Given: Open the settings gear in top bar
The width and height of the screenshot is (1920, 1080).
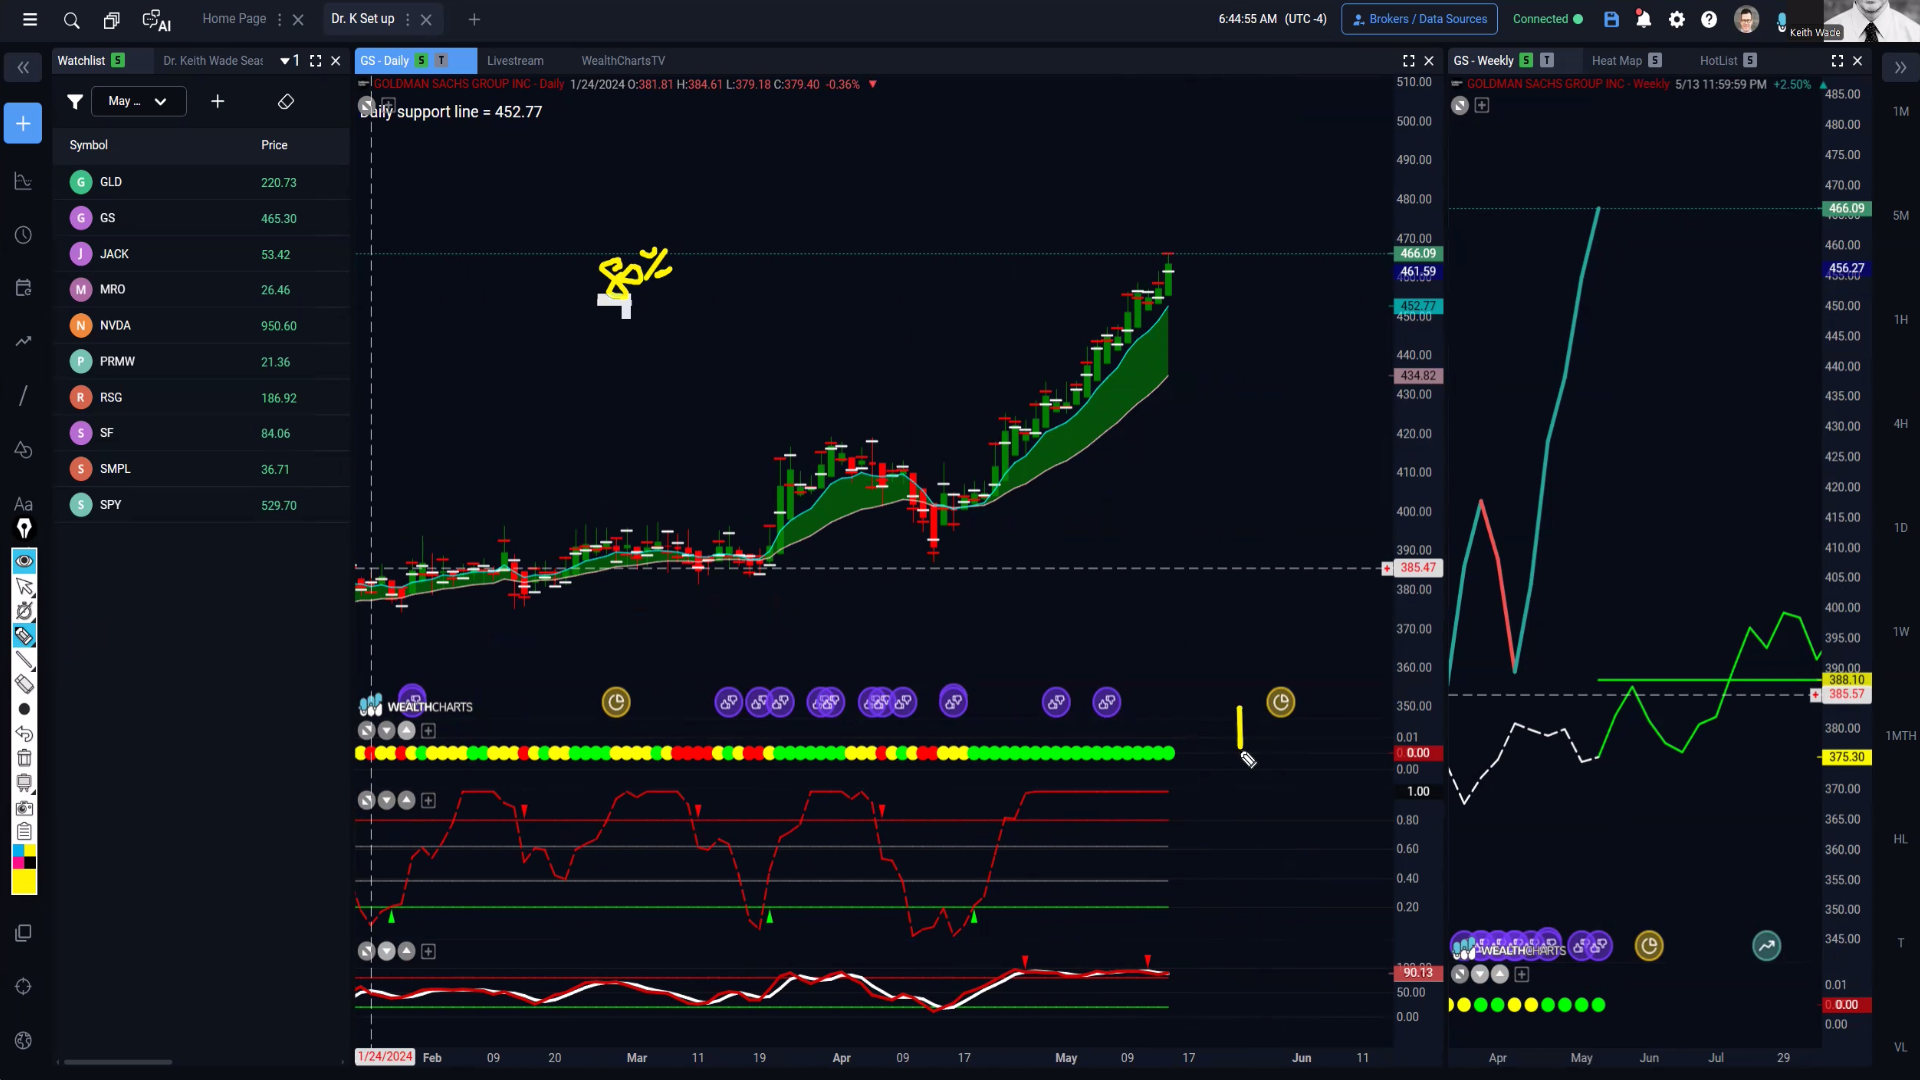Looking at the screenshot, I should 1677,19.
